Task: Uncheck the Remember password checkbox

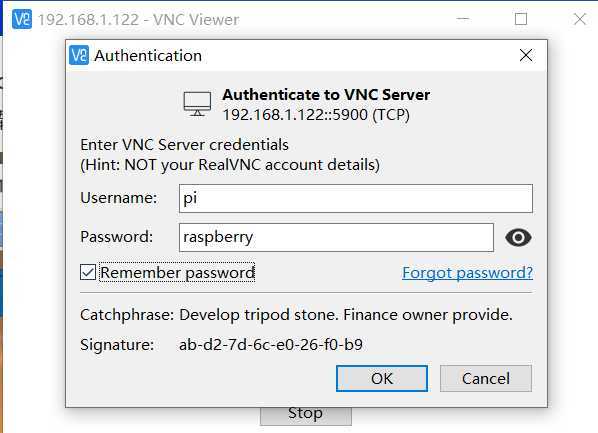Action: (88, 272)
